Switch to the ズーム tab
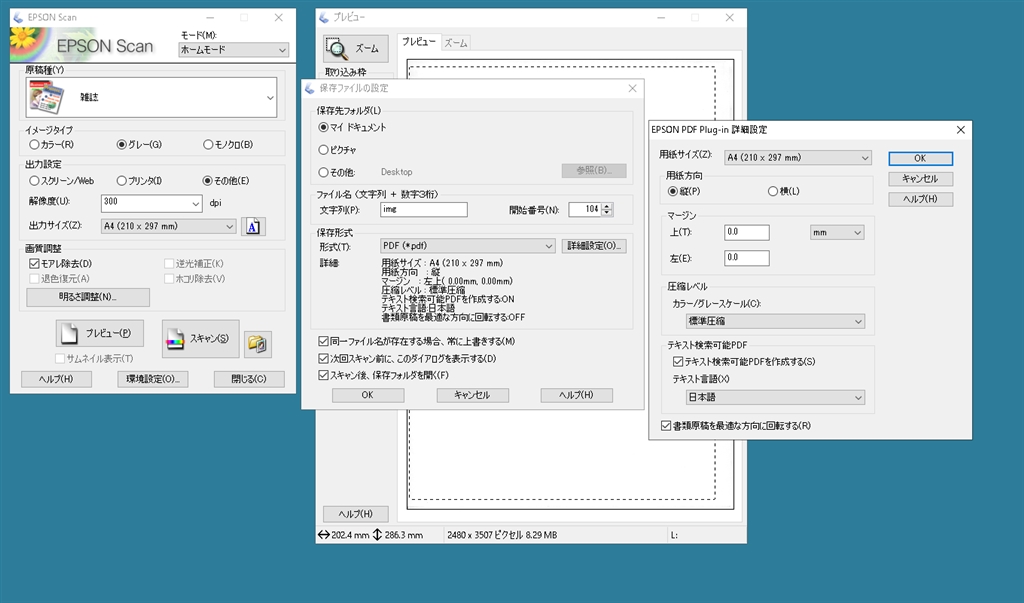Image resolution: width=1024 pixels, height=603 pixels. (456, 43)
